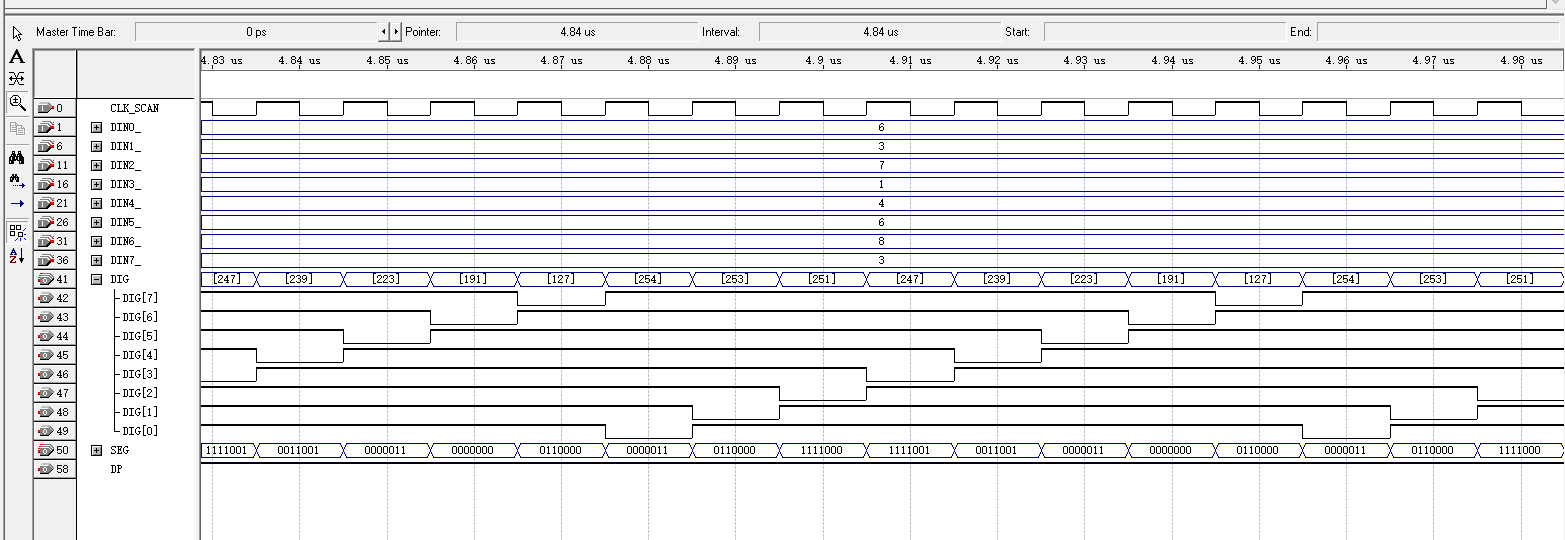
Task: Click the Master Time Bar value field
Action: 256,32
